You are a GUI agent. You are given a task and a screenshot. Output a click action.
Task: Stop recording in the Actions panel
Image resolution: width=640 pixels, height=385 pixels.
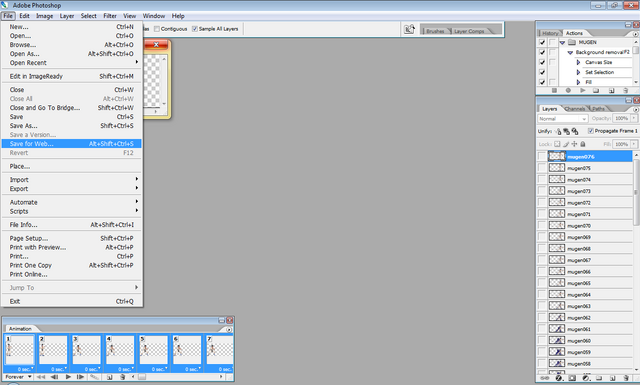click(554, 90)
